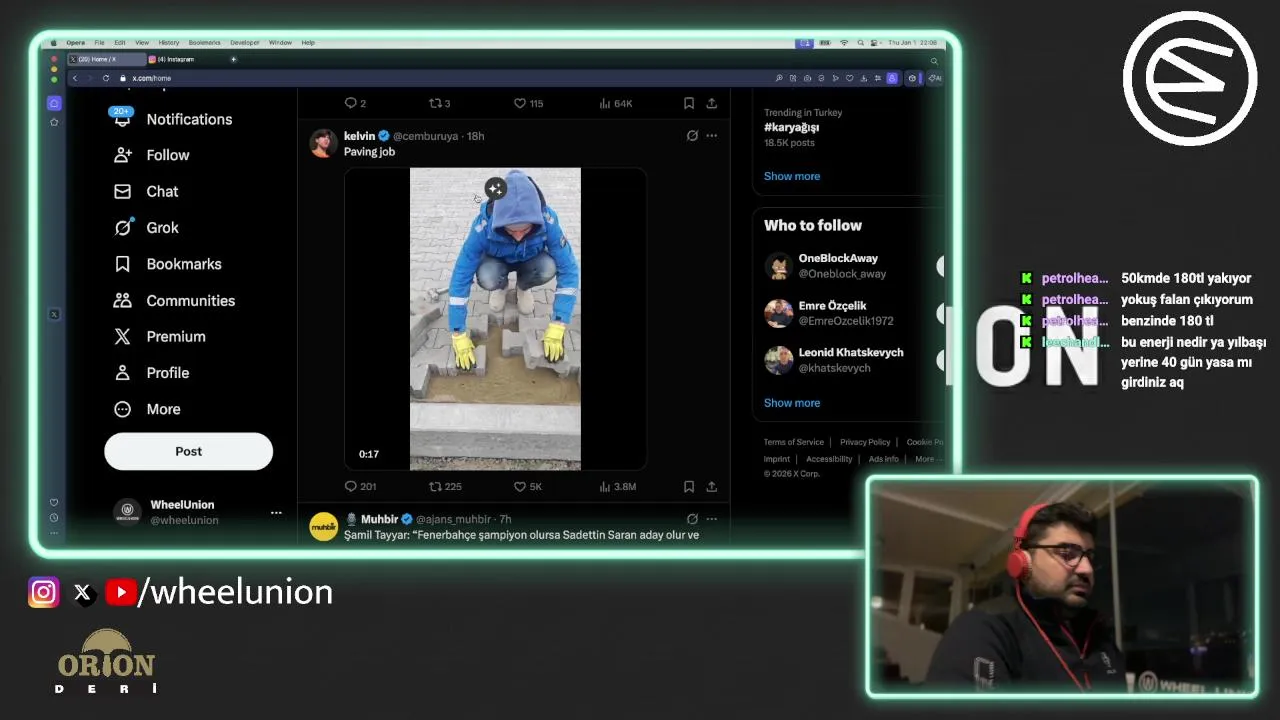Repost the upper post with 3 reposts

(435, 103)
